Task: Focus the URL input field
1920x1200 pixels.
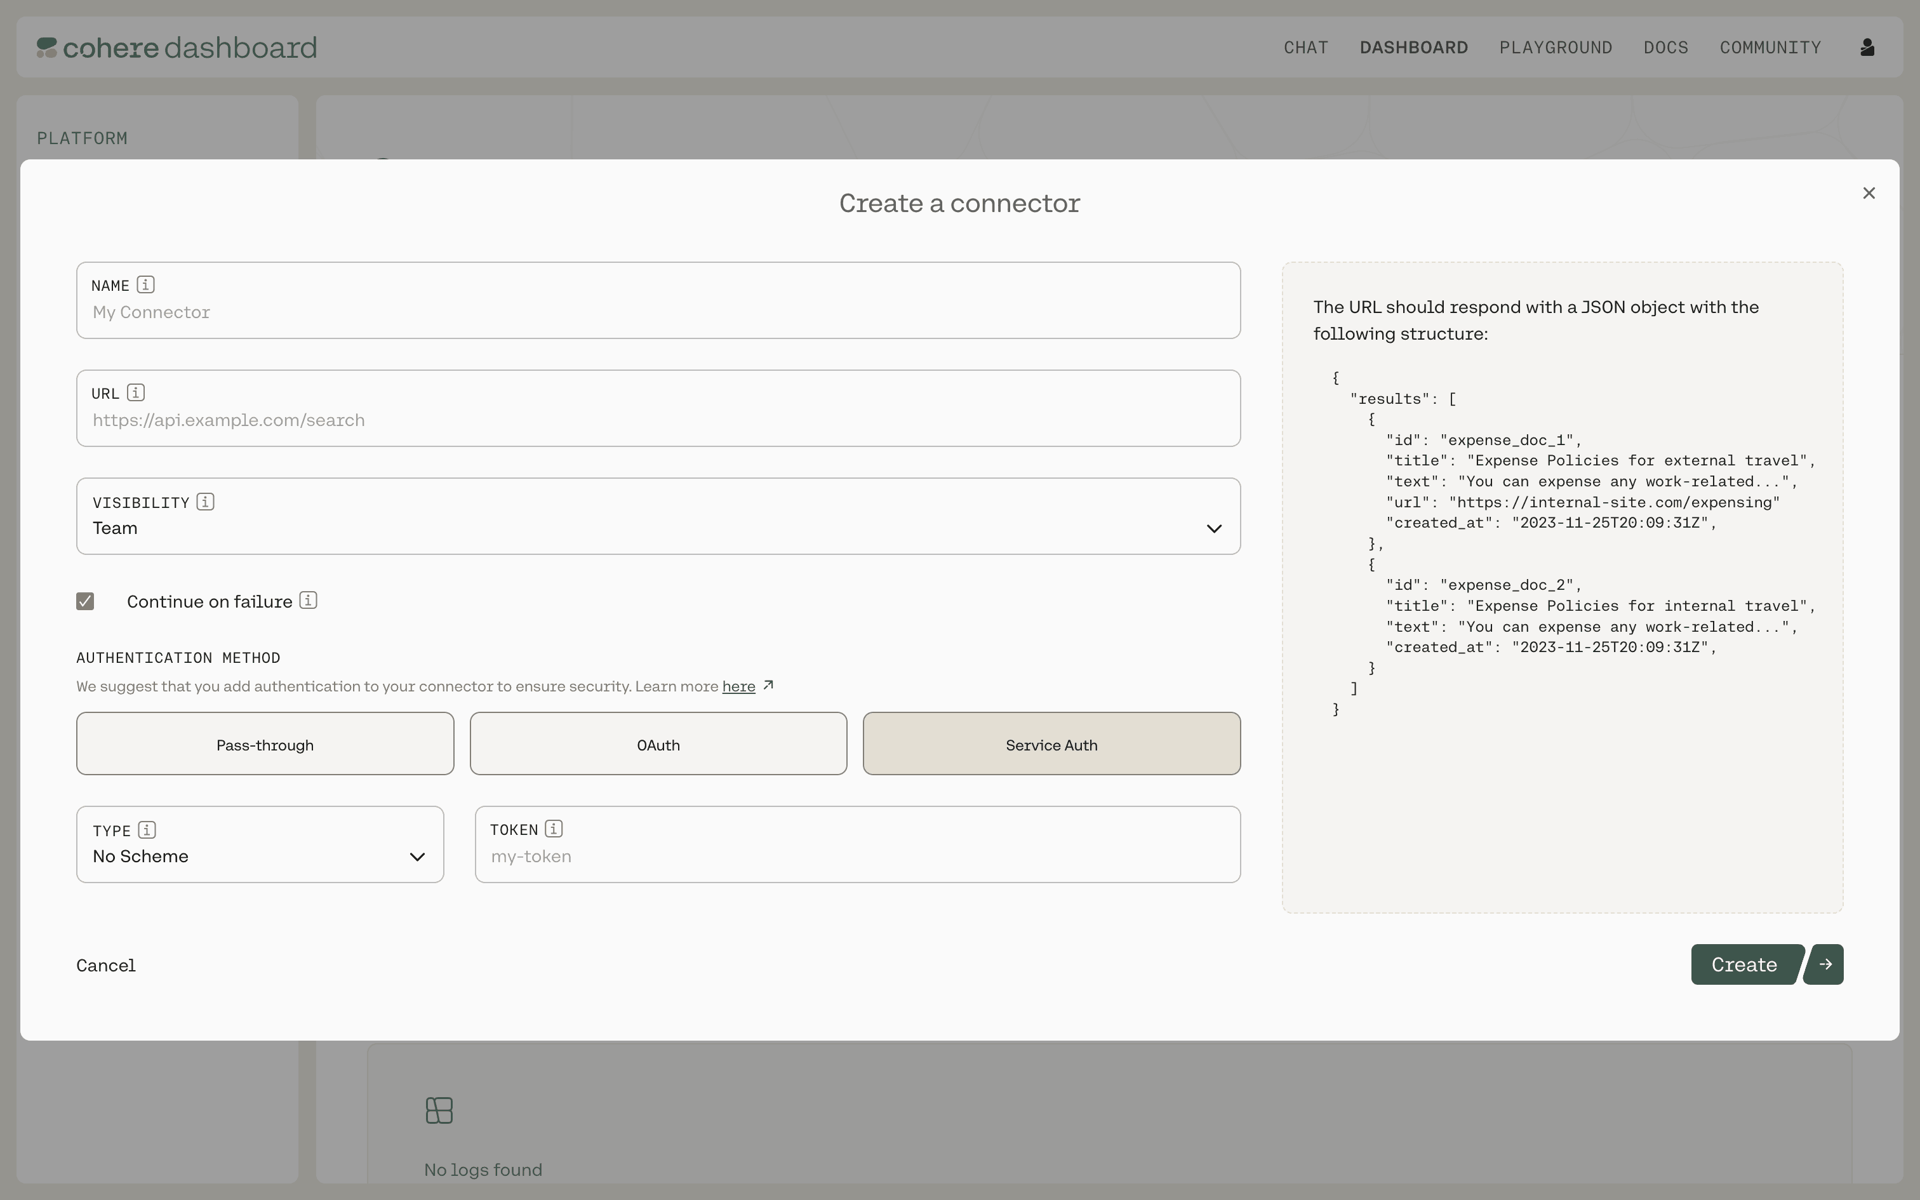Action: coord(658,408)
